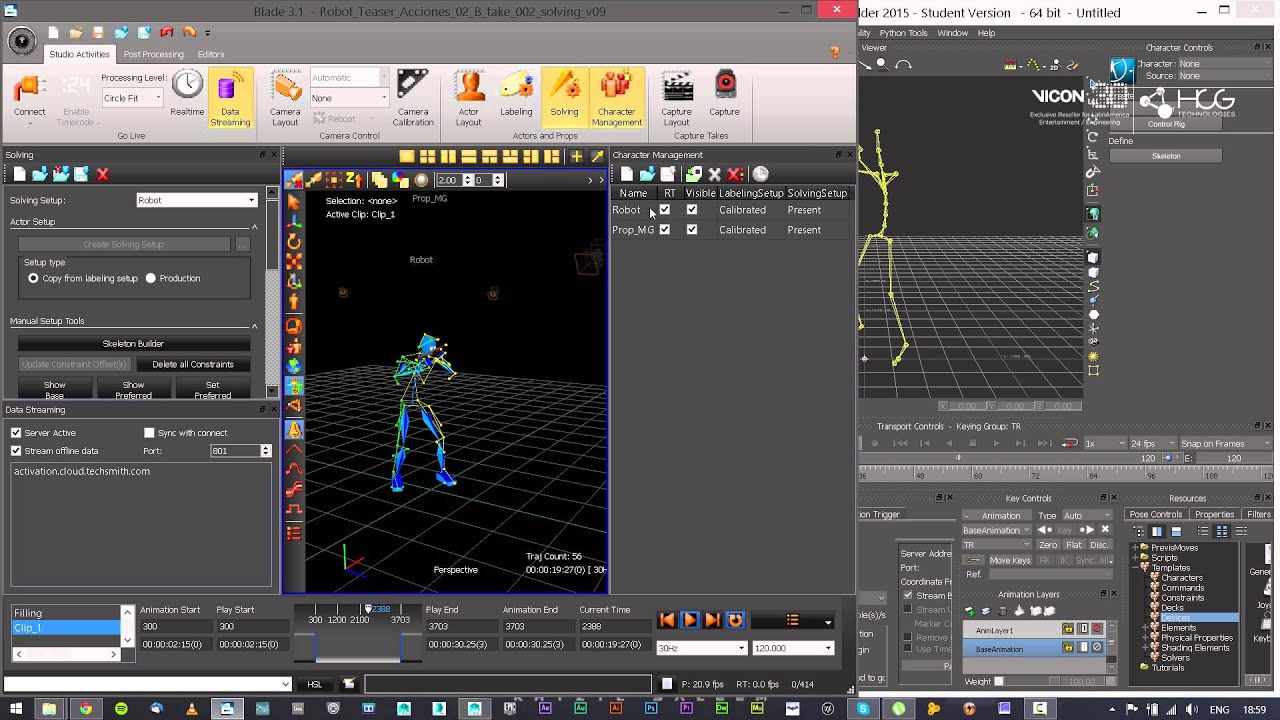Click the add viewport plus icon
1280x720 pixels.
click(x=576, y=156)
